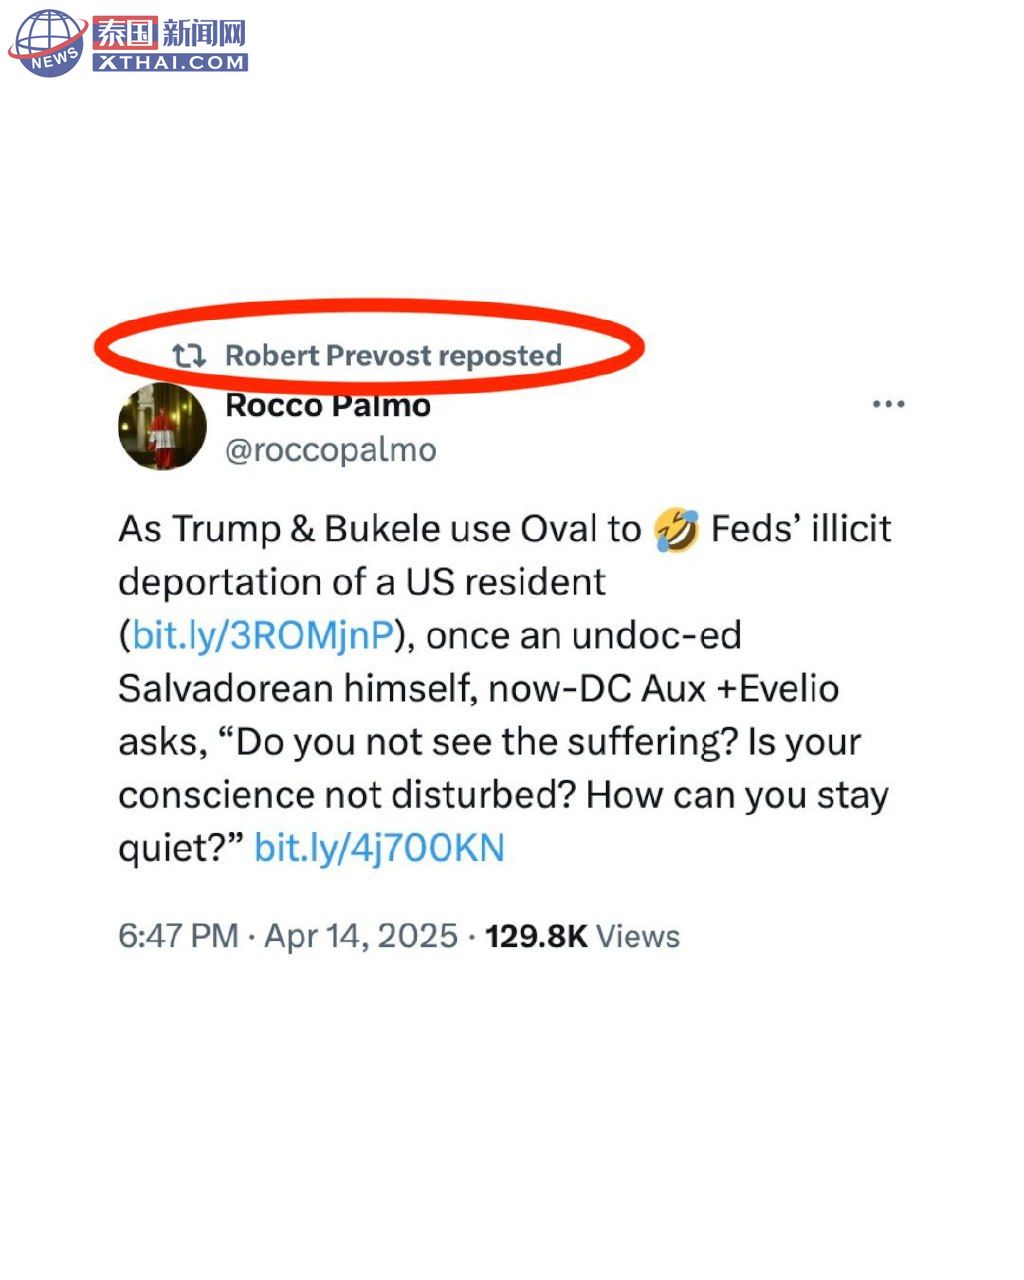Open the three-dot more options menu
This screenshot has width=1024, height=1280.
tap(888, 405)
